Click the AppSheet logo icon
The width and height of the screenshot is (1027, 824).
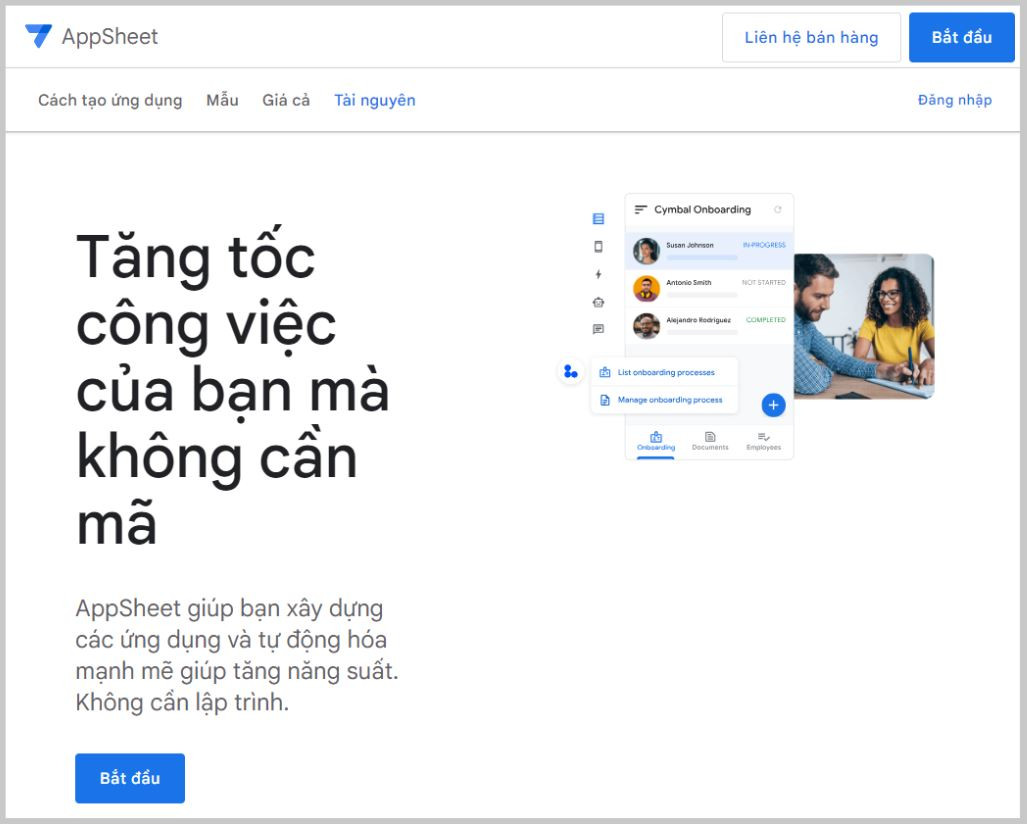[x=39, y=36]
